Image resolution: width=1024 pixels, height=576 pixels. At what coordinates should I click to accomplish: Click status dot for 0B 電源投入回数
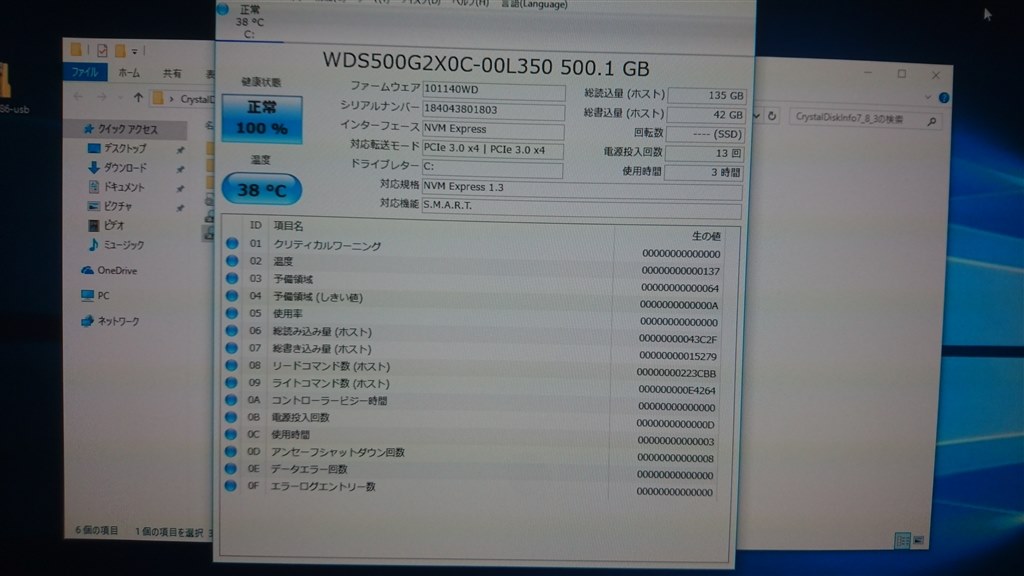(231, 417)
